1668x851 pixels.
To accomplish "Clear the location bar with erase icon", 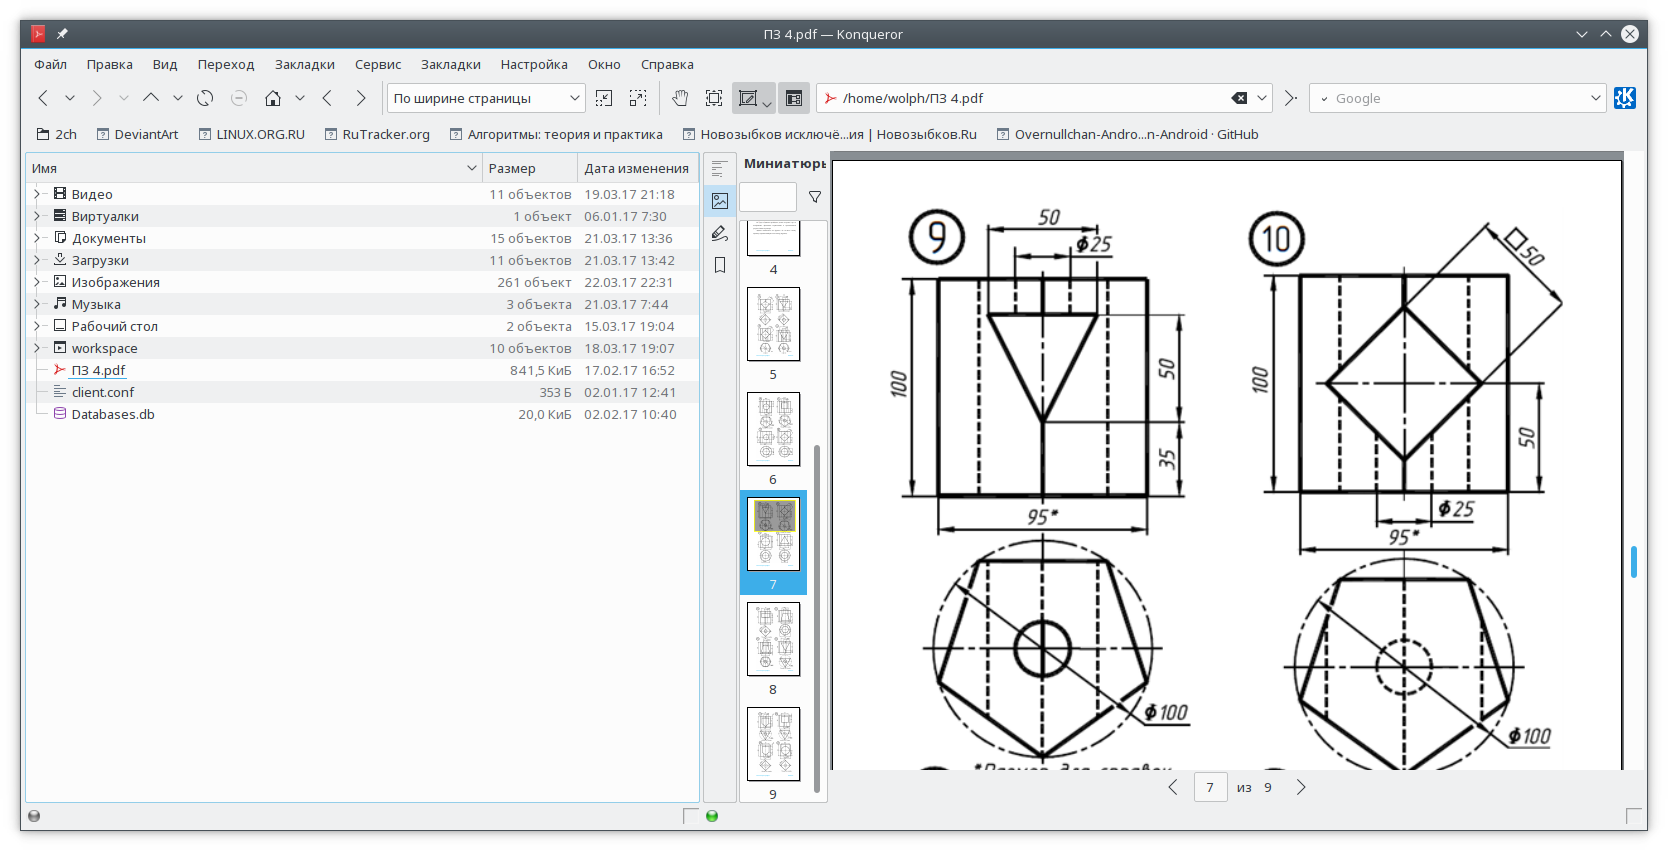I will pos(1239,98).
